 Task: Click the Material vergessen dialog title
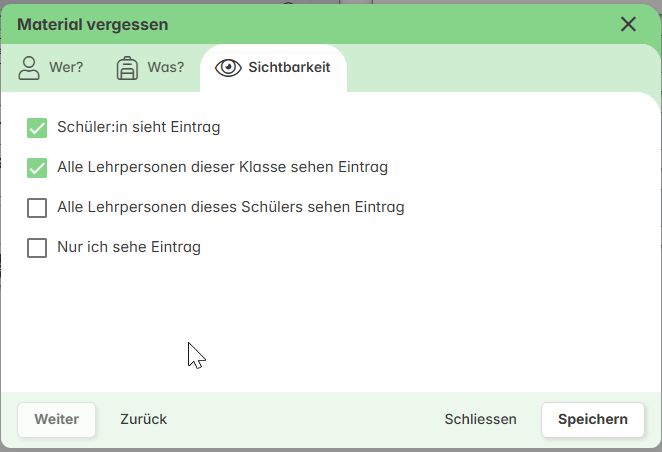(93, 24)
